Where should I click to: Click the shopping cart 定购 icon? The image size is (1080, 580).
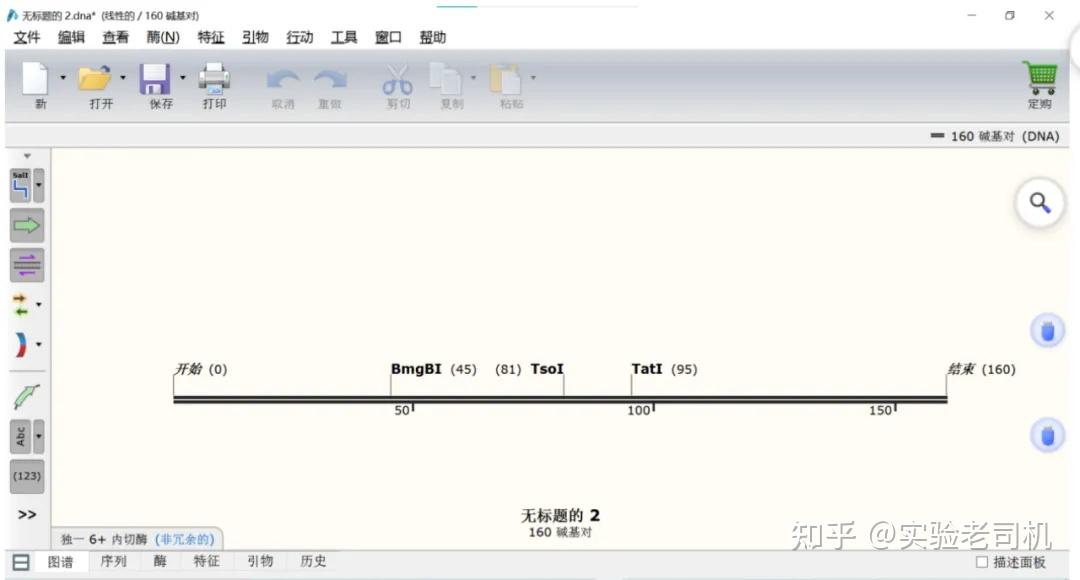point(1040,78)
